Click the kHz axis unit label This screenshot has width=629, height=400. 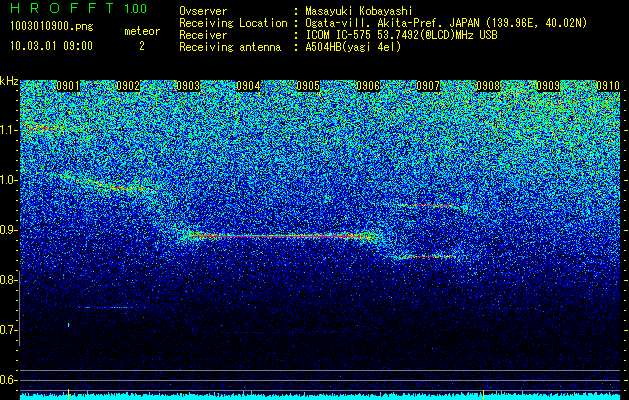[9, 81]
